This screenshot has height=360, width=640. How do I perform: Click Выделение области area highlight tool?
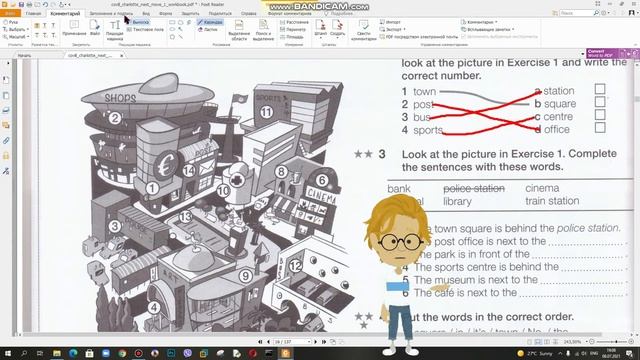click(x=239, y=31)
